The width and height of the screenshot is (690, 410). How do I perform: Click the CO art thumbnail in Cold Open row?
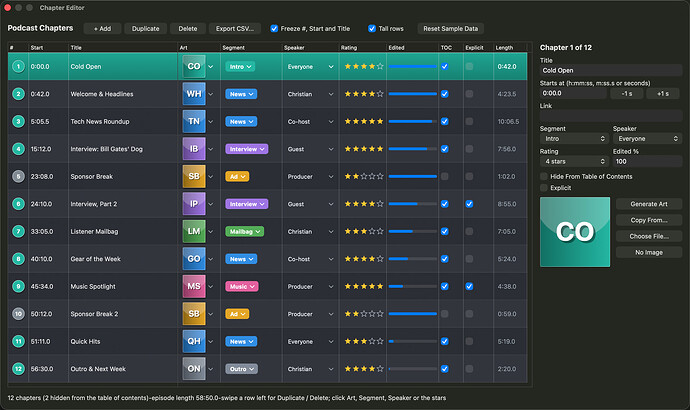[x=194, y=66]
